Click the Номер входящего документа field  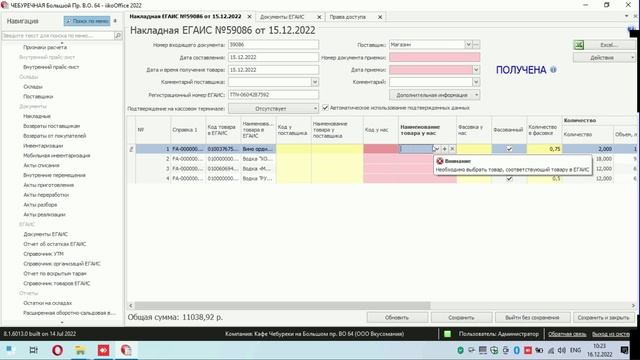(x=273, y=44)
